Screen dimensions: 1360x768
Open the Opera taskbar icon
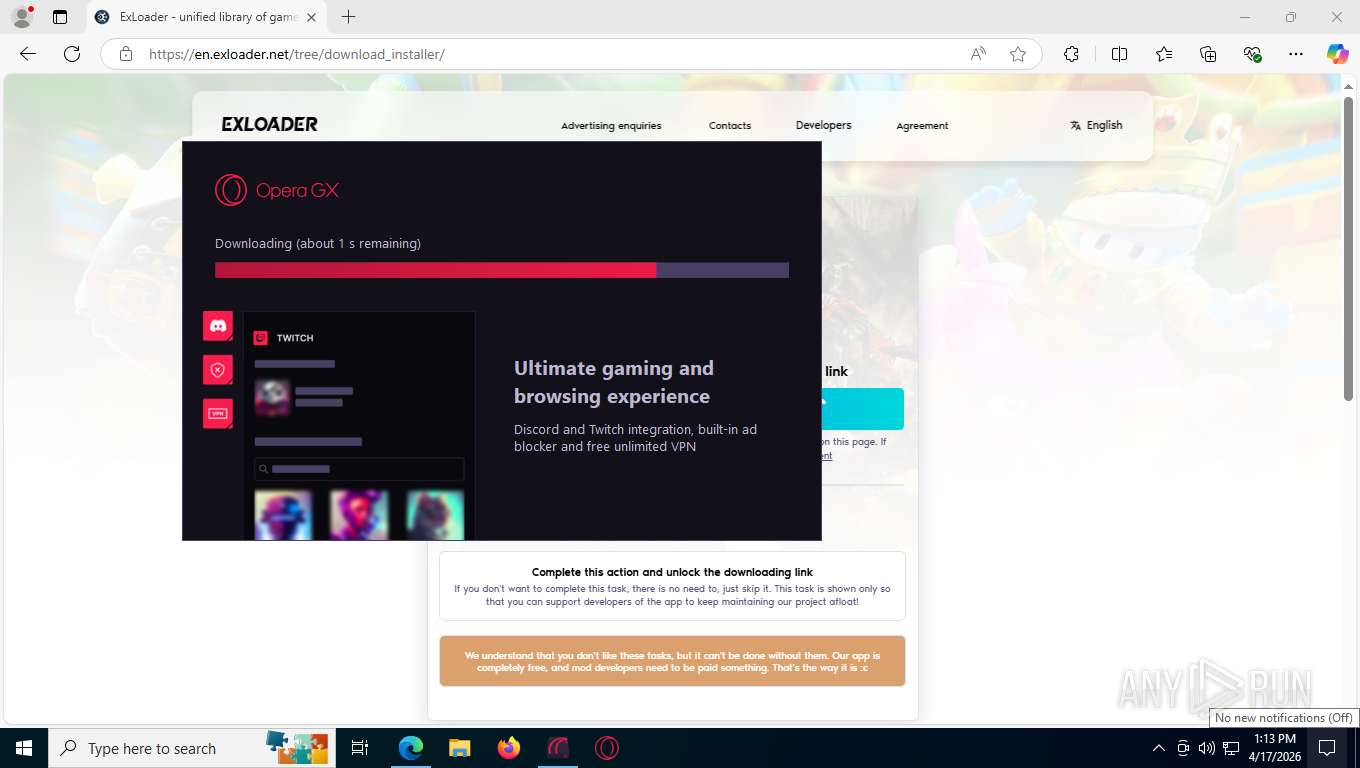[607, 748]
